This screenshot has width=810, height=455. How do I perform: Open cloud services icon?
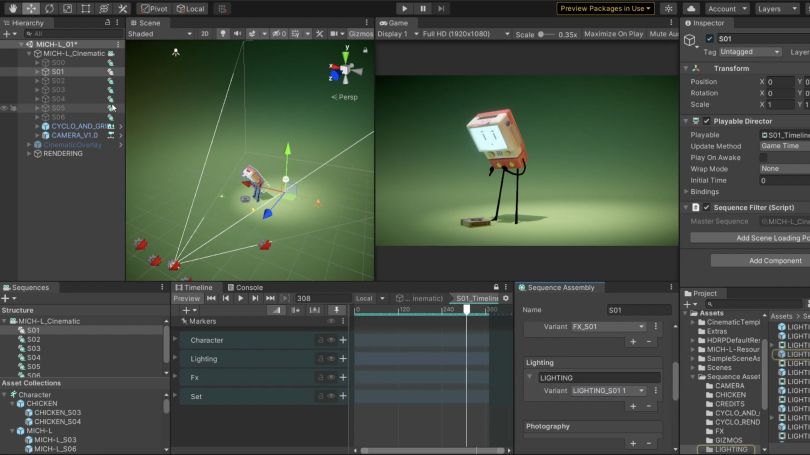tap(691, 8)
